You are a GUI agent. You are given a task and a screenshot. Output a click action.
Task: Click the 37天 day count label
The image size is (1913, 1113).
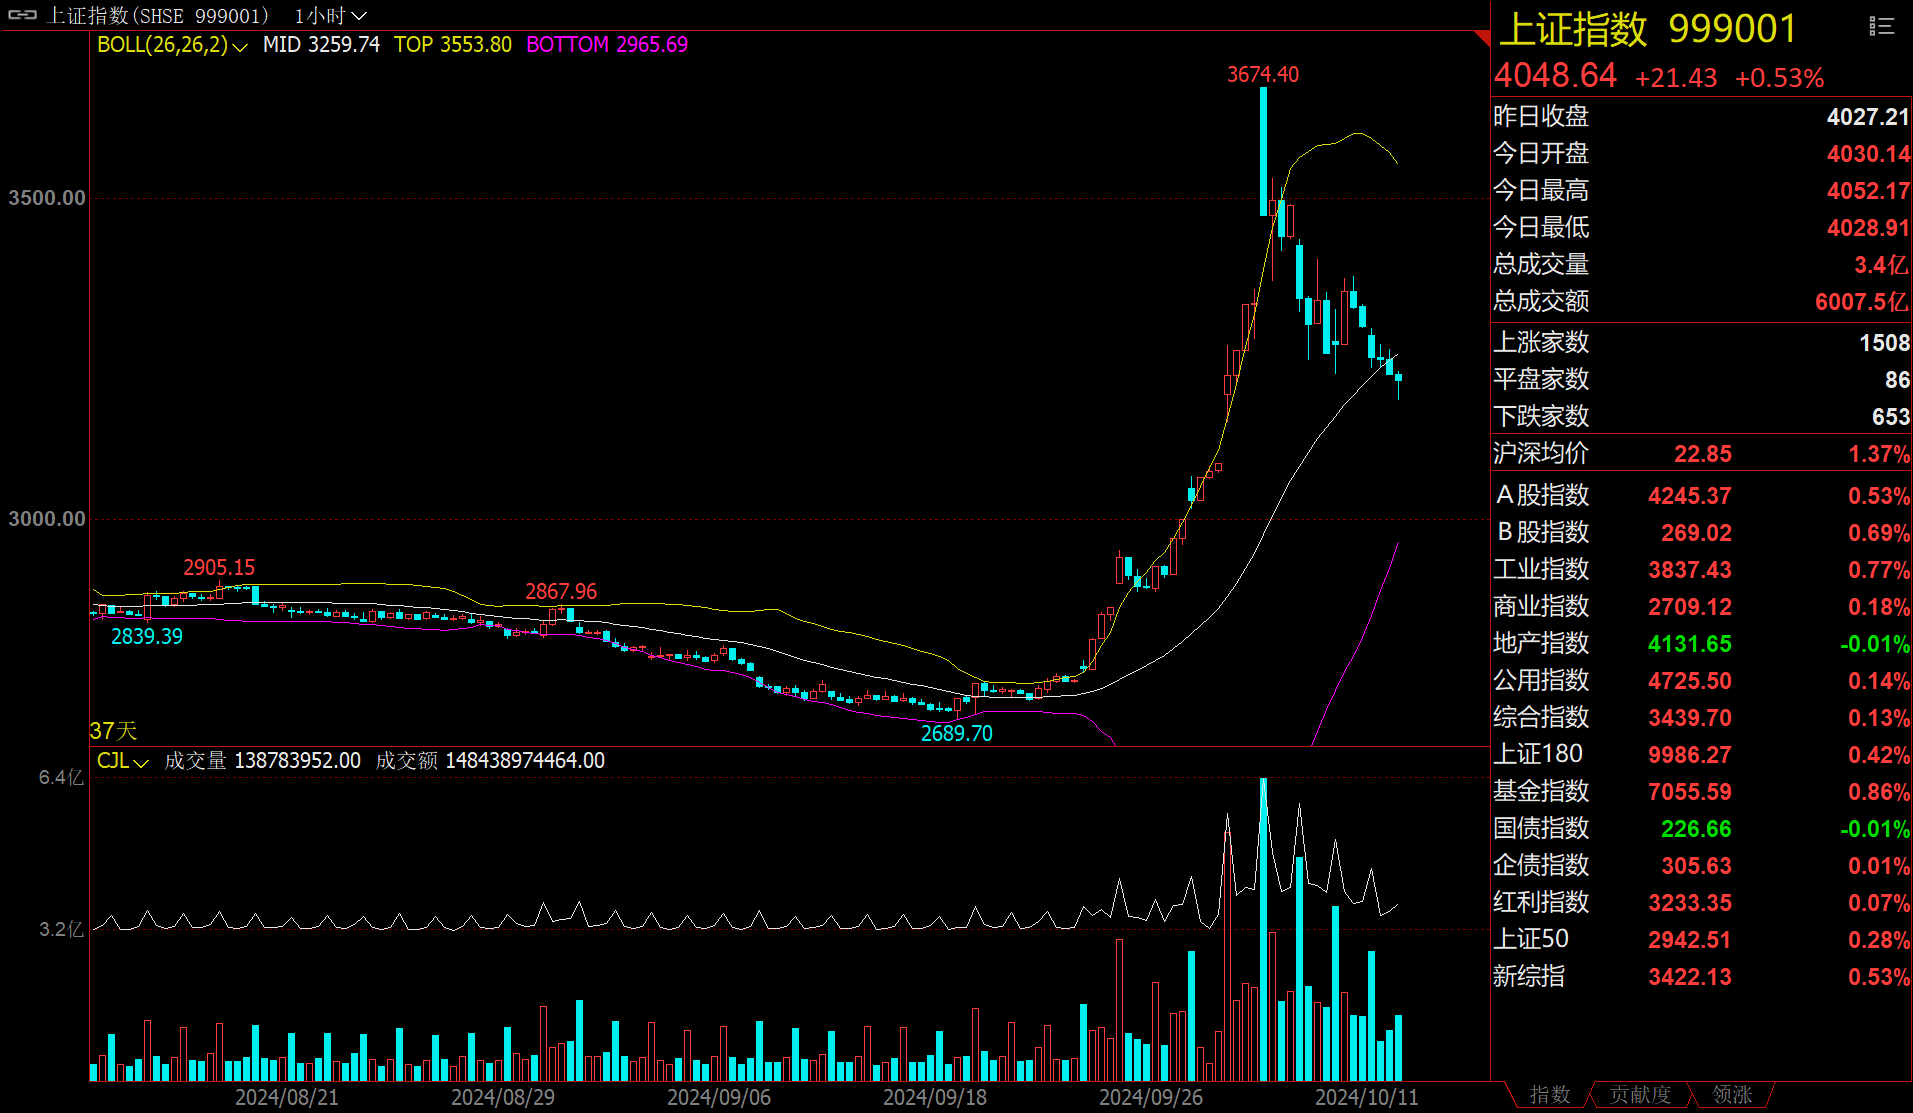[113, 731]
